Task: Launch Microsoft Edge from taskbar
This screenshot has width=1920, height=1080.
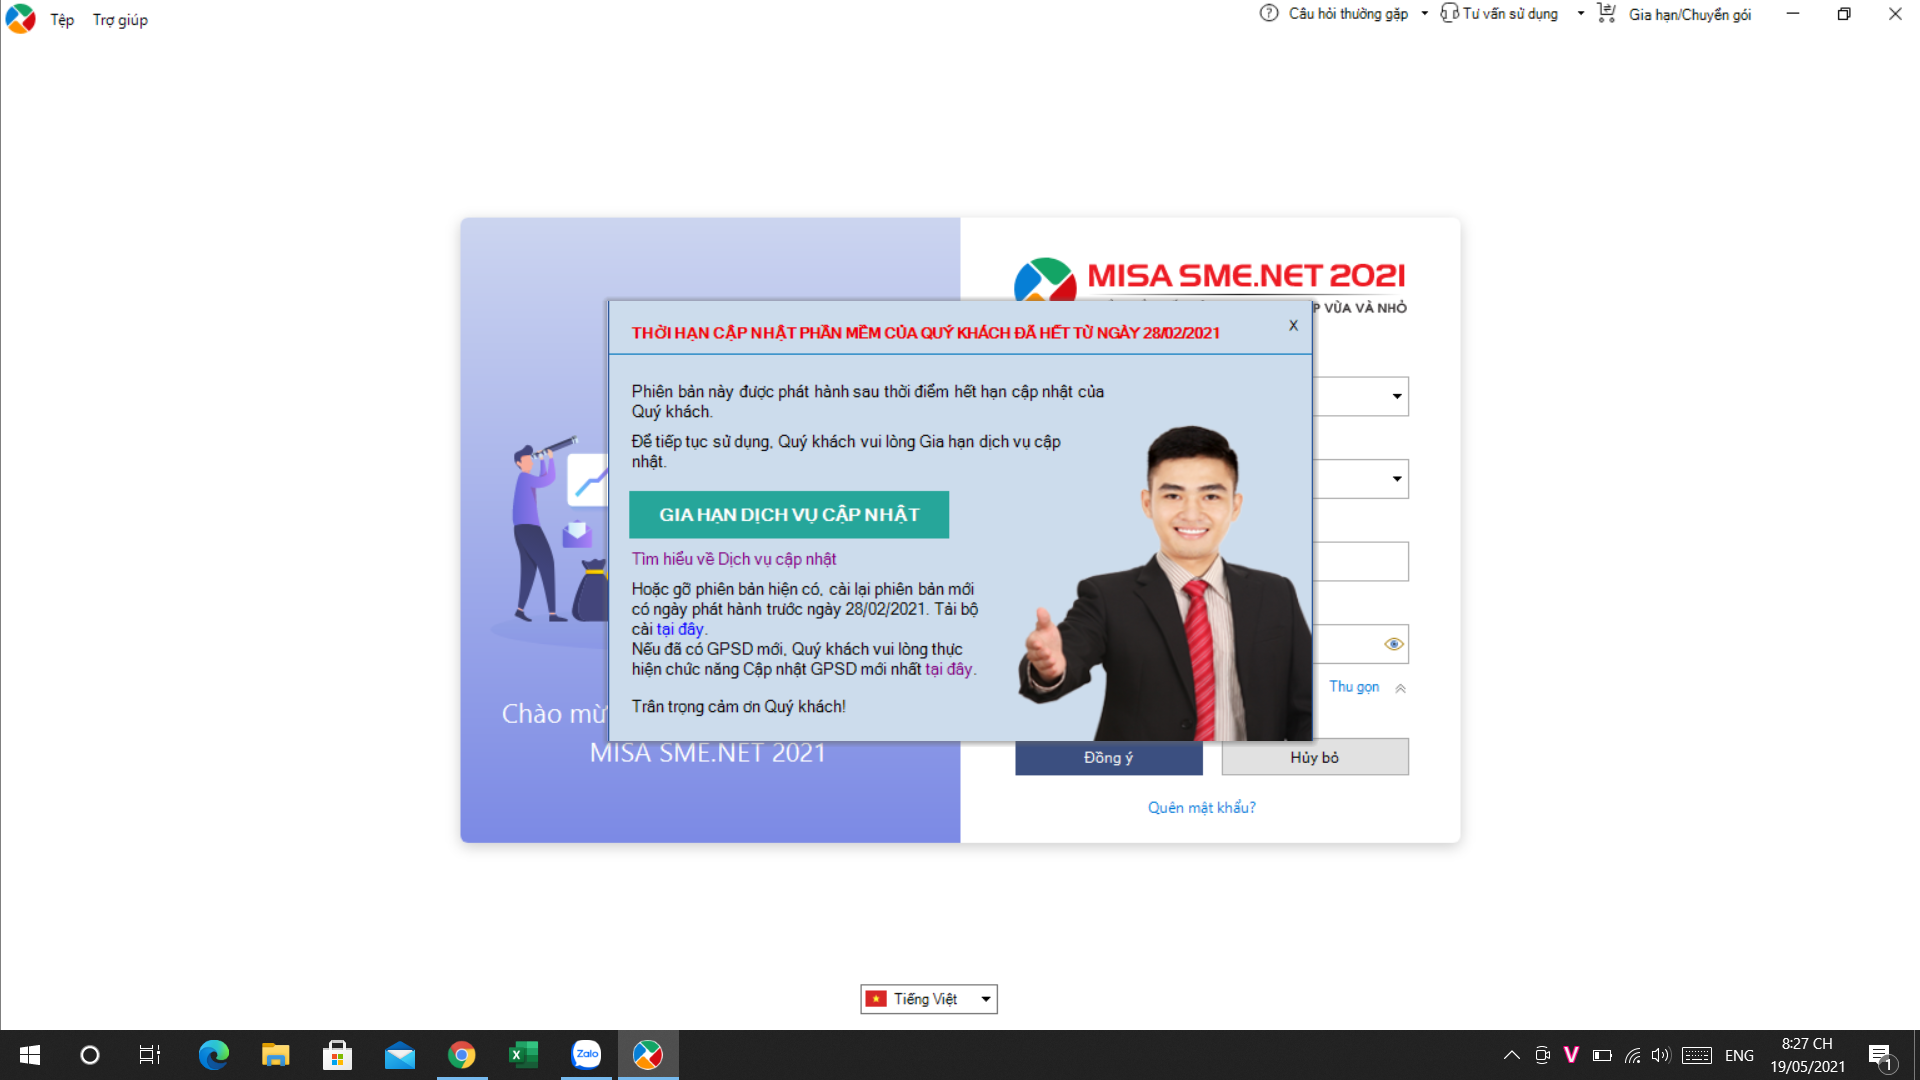Action: [213, 1055]
